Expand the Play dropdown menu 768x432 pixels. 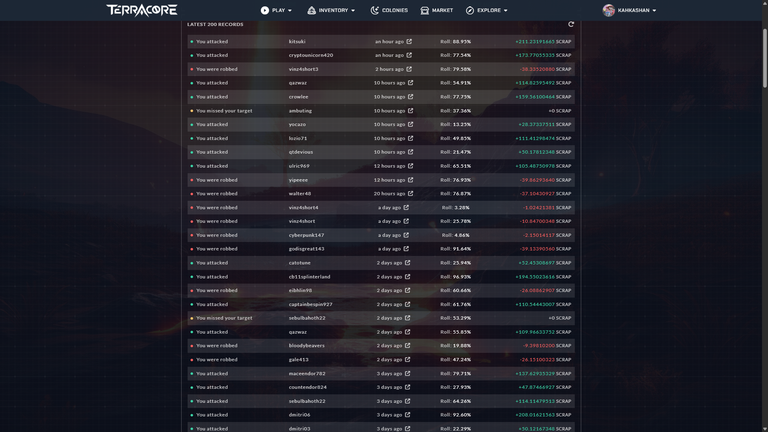(276, 10)
